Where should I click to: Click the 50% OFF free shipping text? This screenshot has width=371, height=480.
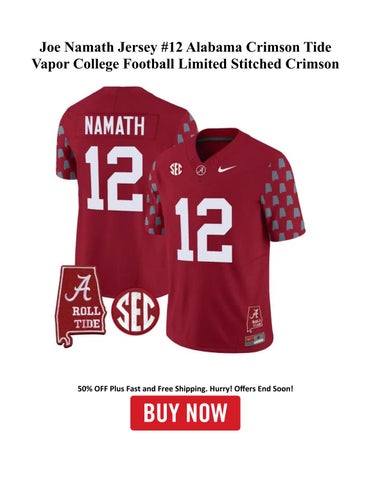[x=185, y=388]
